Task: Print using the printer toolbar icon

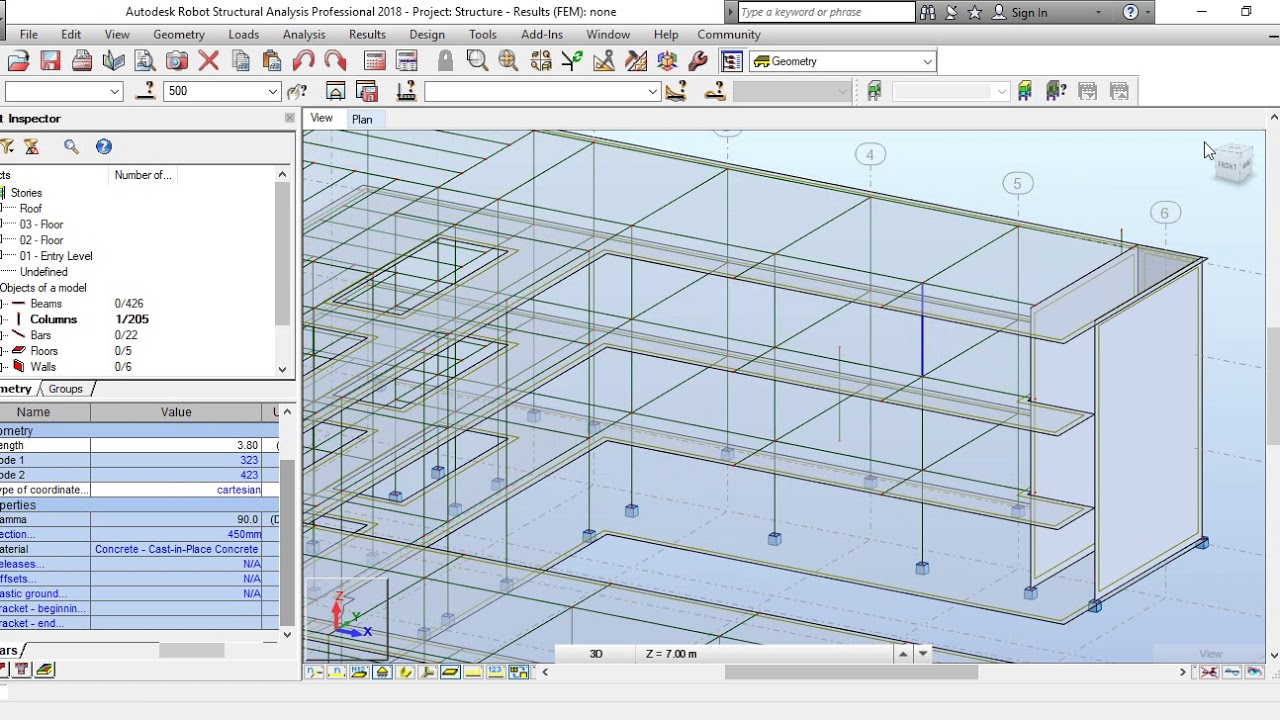Action: pyautogui.click(x=82, y=61)
